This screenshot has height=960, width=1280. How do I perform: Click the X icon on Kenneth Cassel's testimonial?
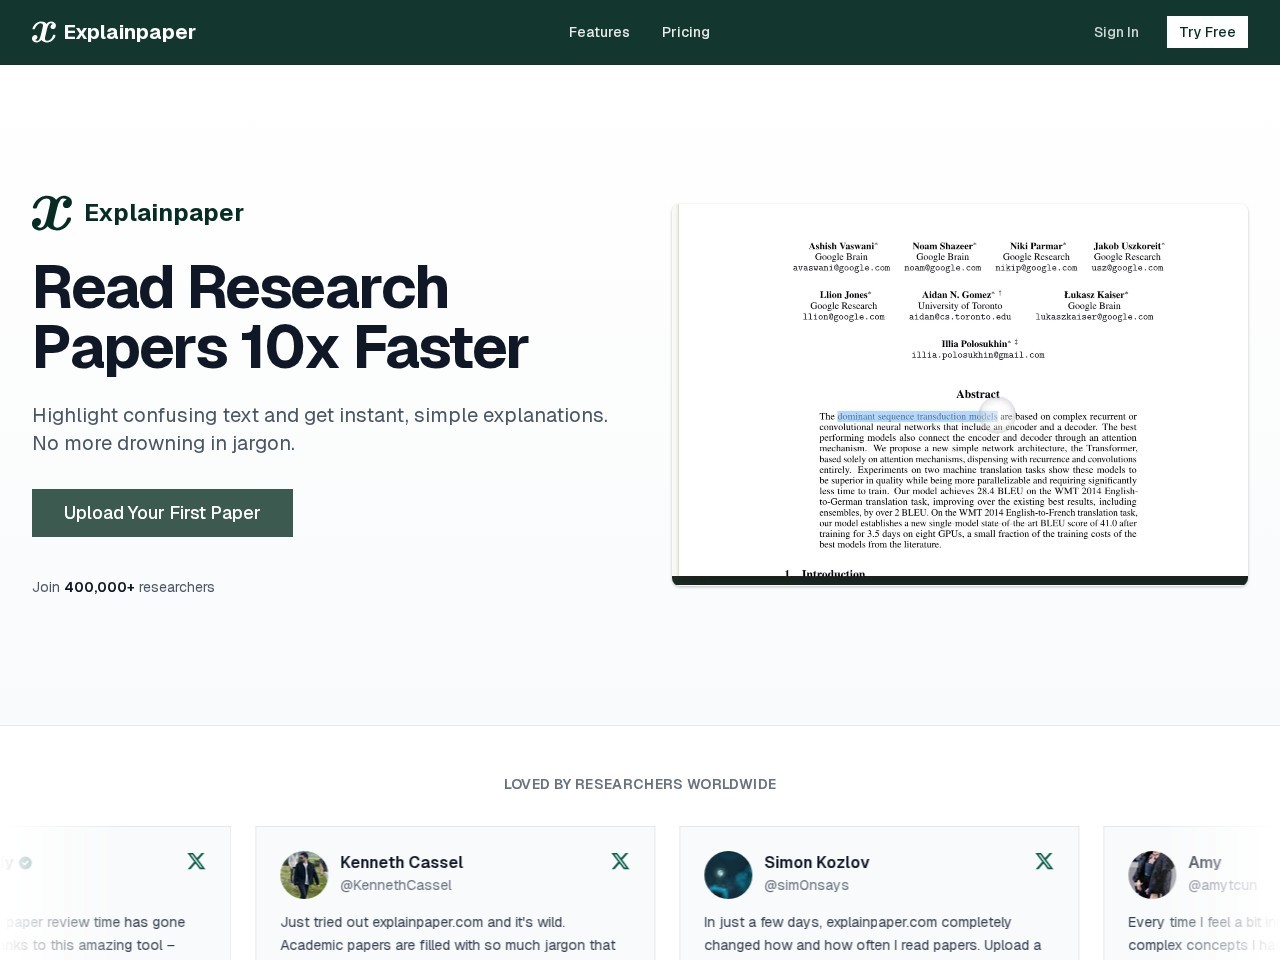(620, 861)
